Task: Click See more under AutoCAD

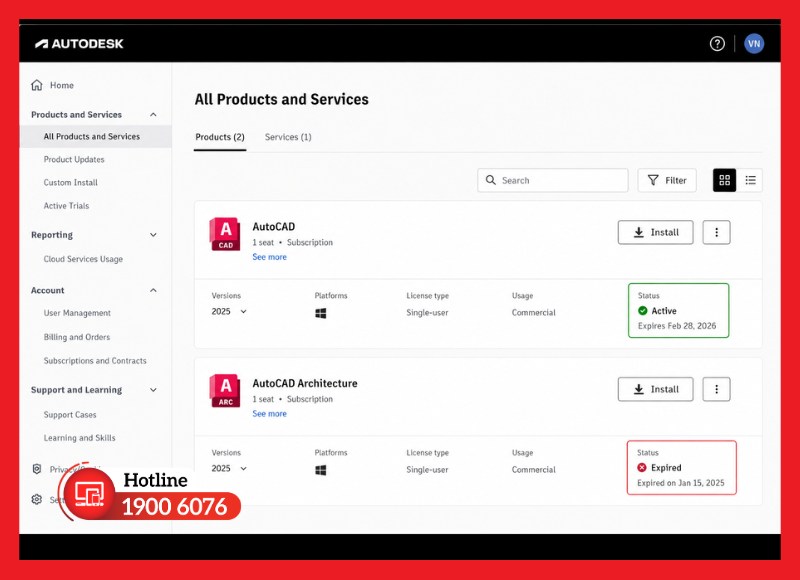Action: tap(269, 257)
